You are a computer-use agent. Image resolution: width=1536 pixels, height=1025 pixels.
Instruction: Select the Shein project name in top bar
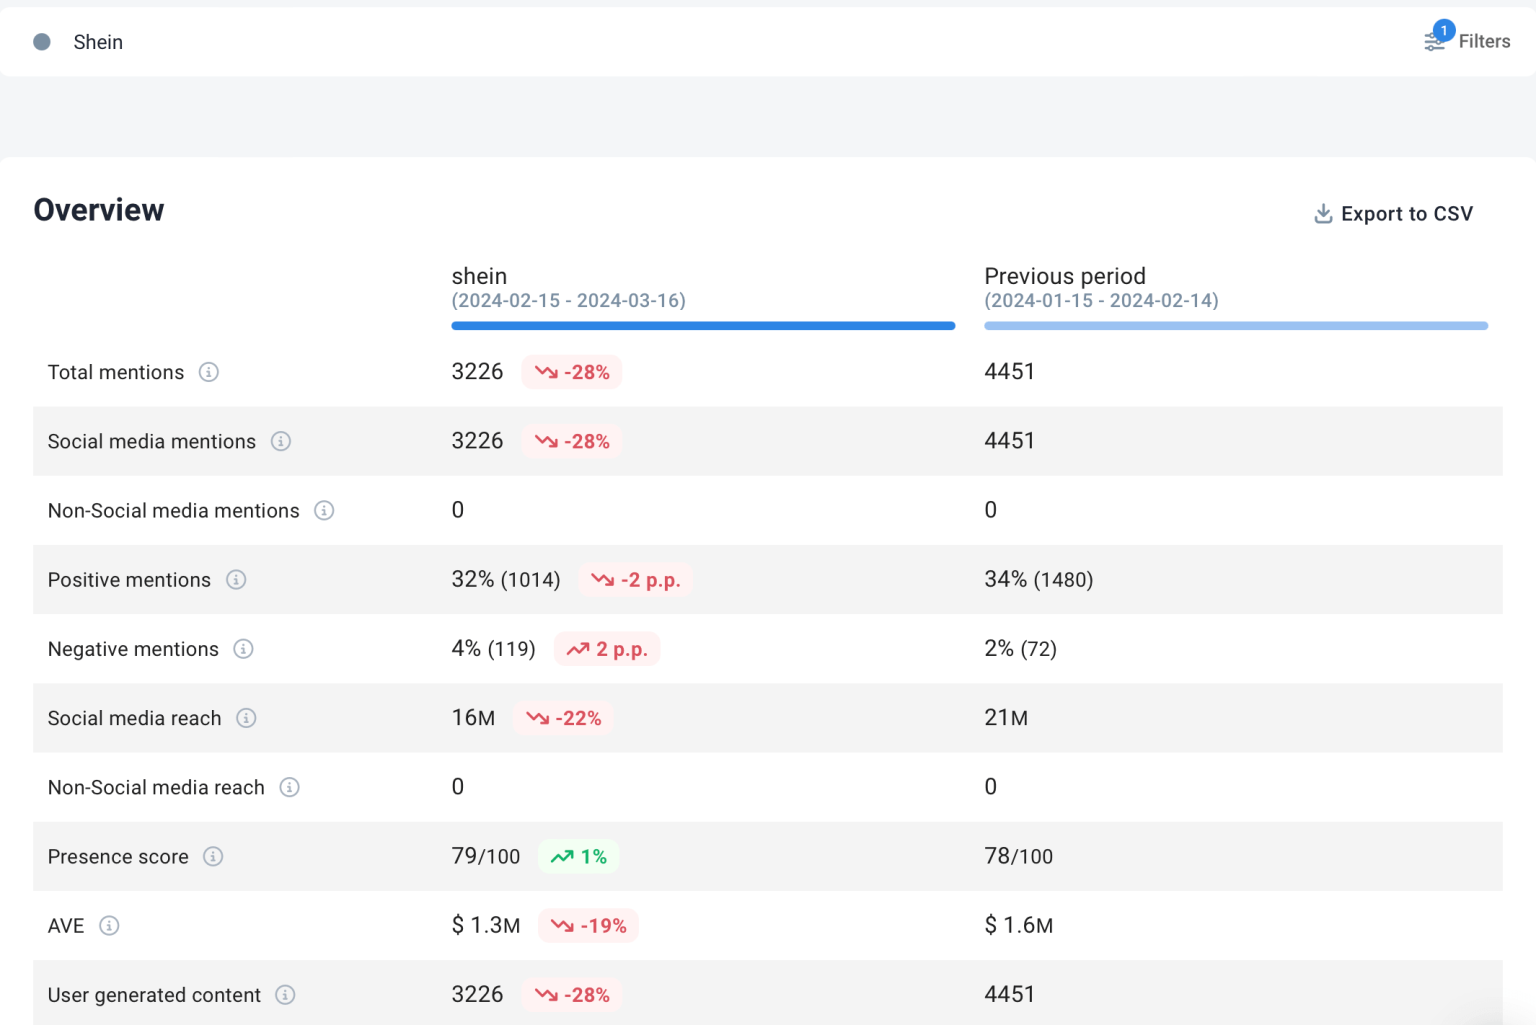coord(97,42)
